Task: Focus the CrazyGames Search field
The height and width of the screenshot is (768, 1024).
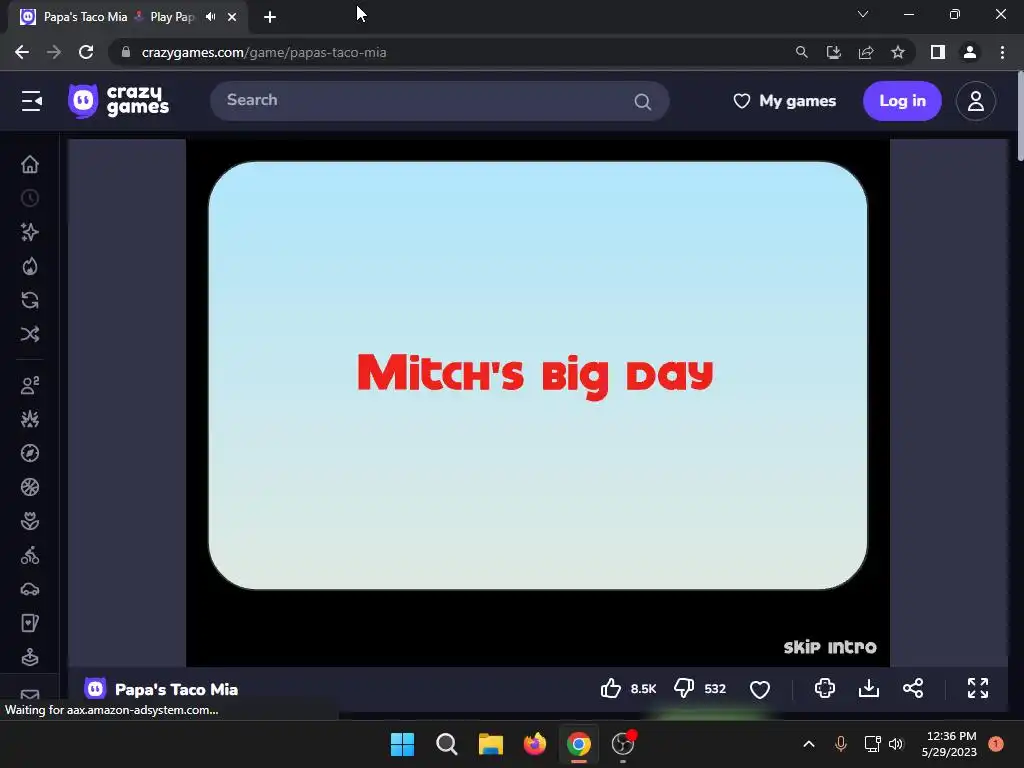Action: pyautogui.click(x=439, y=101)
